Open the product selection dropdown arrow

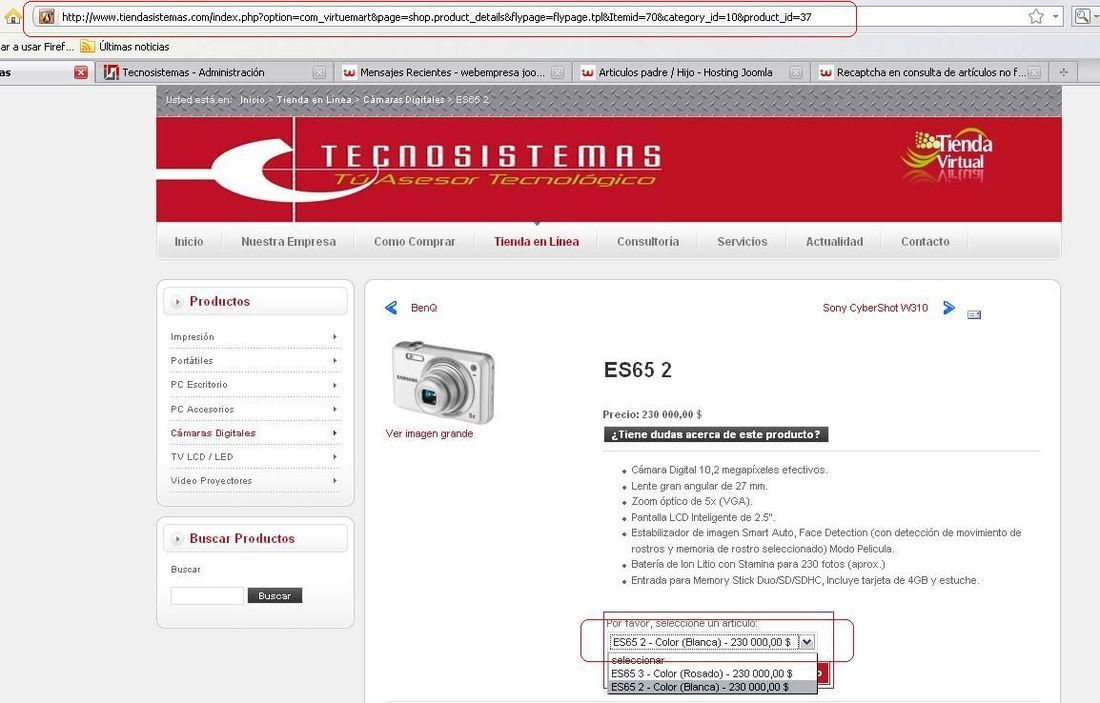(x=807, y=641)
